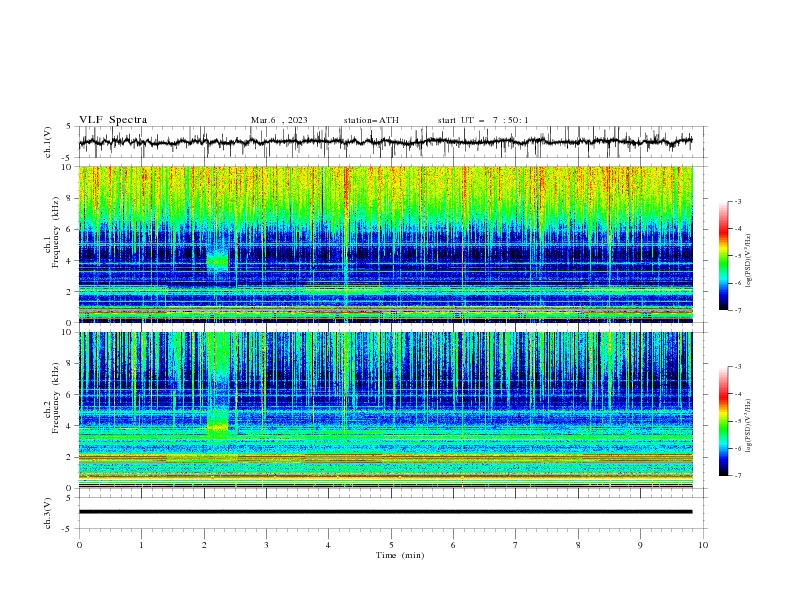Click the green burst near 4 kHz in ch.1 spectrogram

tap(217, 261)
